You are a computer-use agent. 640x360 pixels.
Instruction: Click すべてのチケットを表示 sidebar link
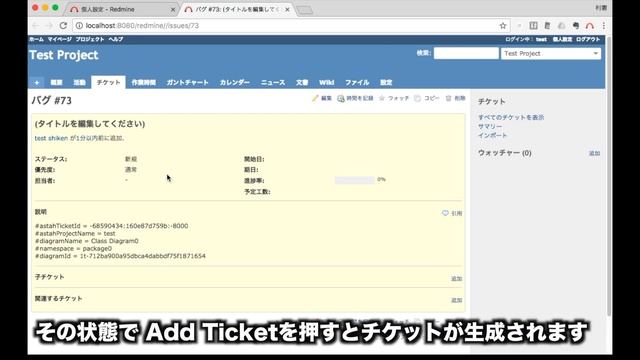[x=511, y=118]
